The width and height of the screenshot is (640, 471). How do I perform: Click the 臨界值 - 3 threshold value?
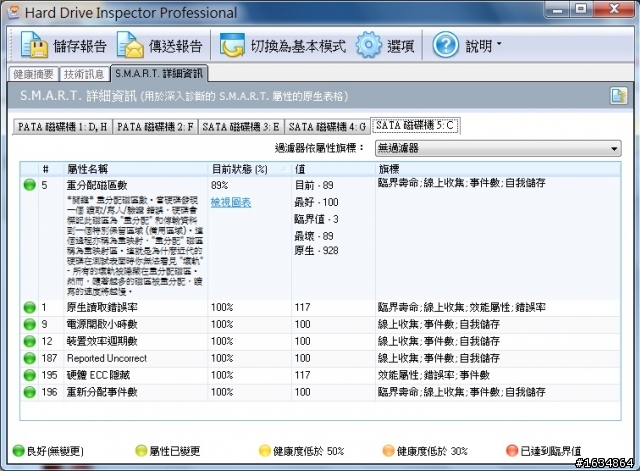click(x=316, y=219)
